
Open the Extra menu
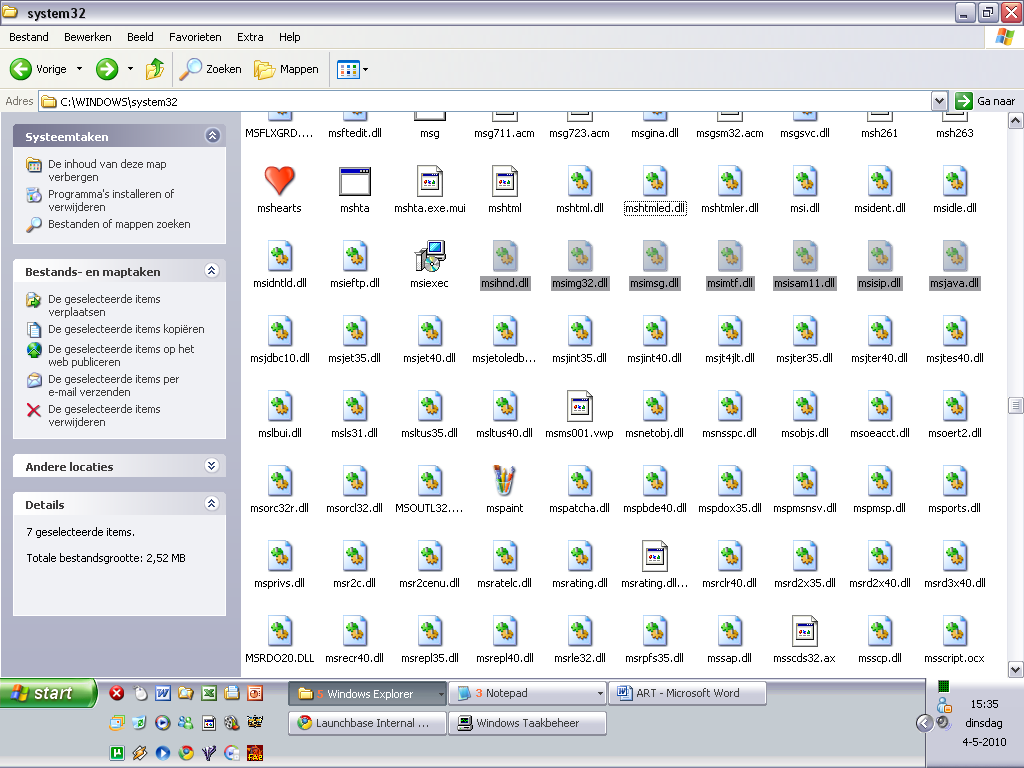250,37
